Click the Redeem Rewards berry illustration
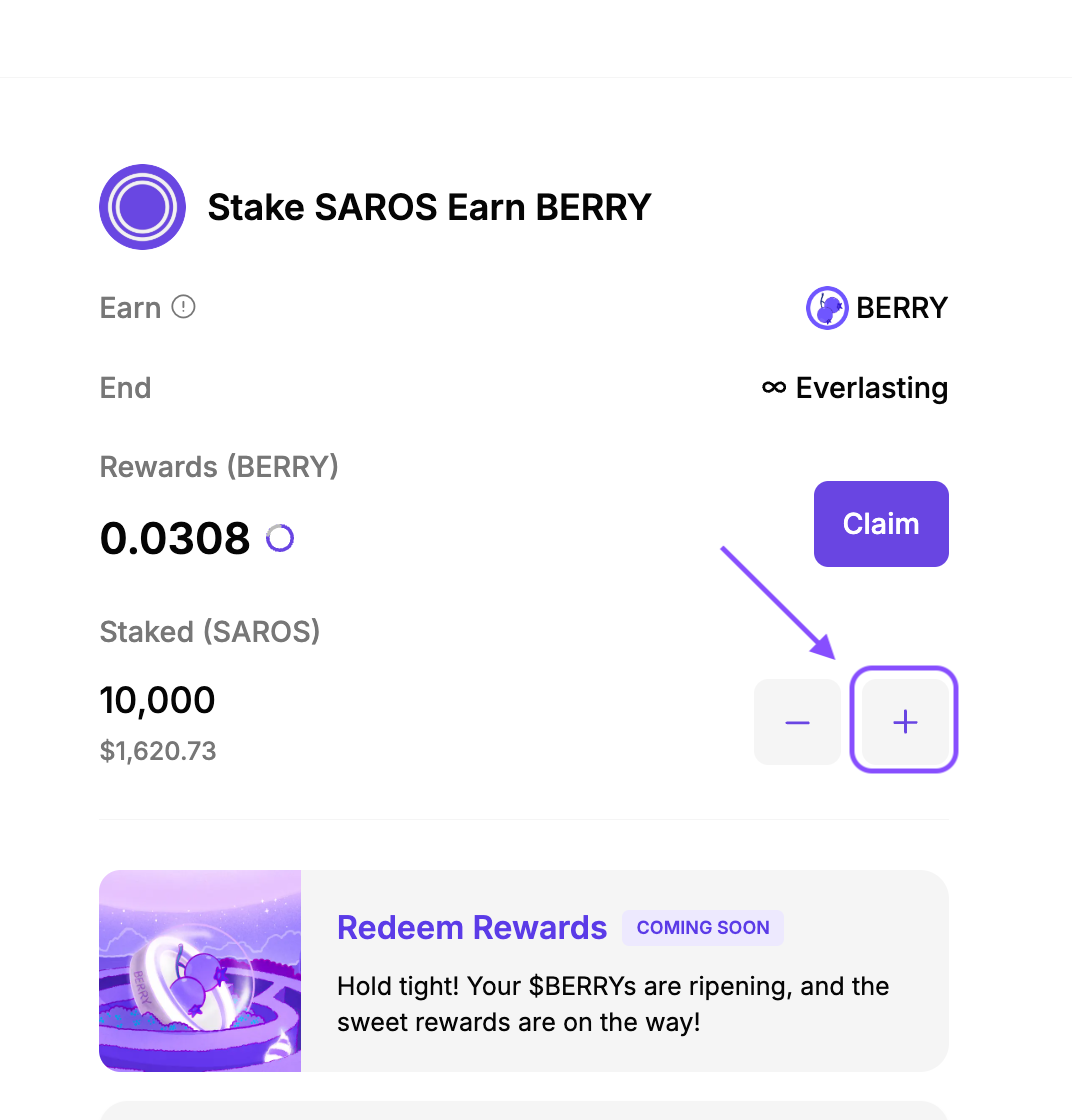Screen dimensions: 1072x1120 [x=200, y=971]
